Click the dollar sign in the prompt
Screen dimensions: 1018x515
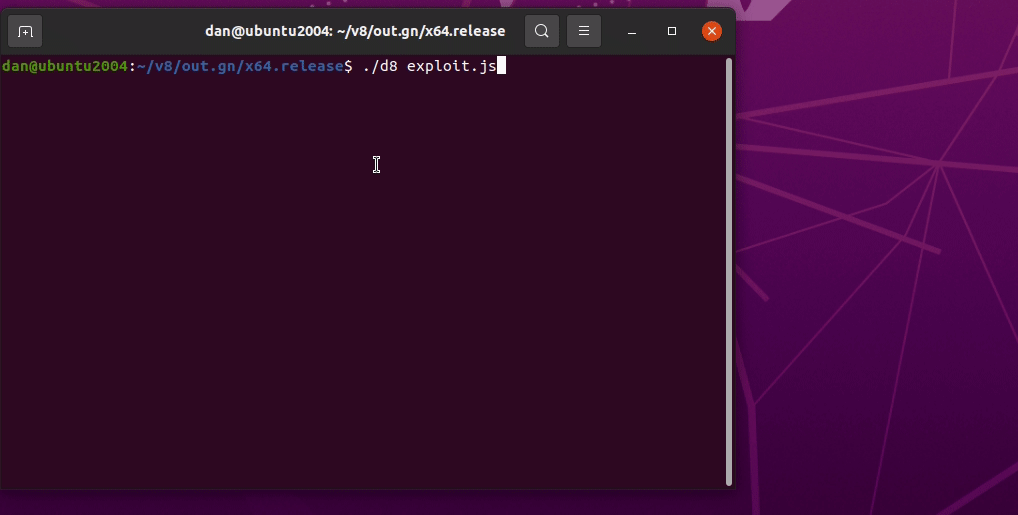coord(348,66)
